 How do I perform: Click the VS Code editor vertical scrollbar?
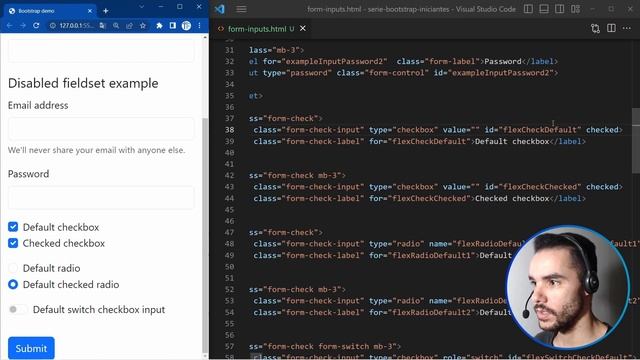(636, 141)
